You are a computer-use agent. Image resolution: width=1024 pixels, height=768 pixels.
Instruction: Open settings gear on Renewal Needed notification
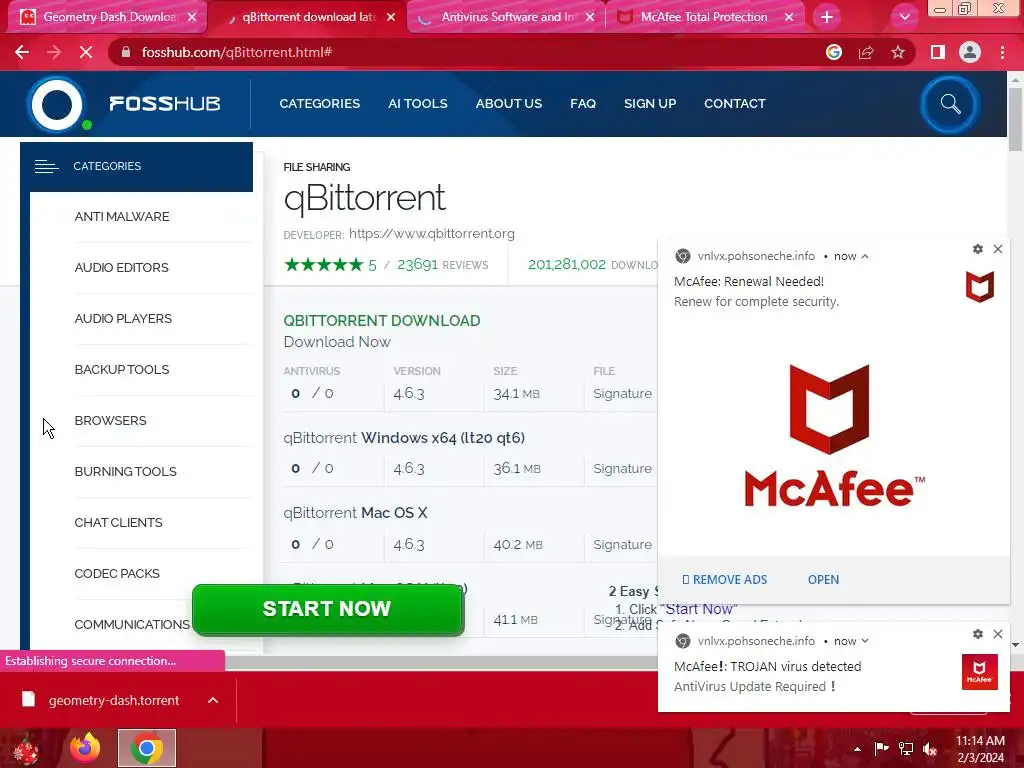(x=978, y=249)
